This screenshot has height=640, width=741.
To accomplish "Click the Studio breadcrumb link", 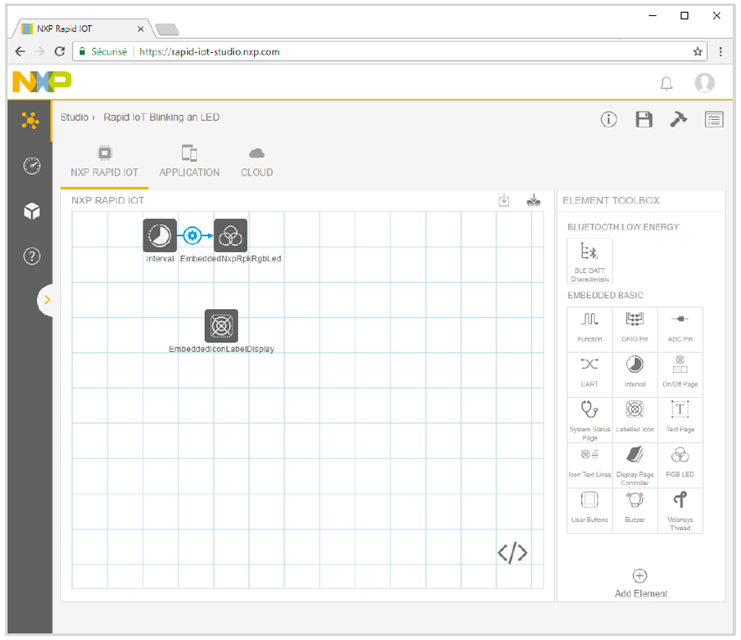I will 74,118.
